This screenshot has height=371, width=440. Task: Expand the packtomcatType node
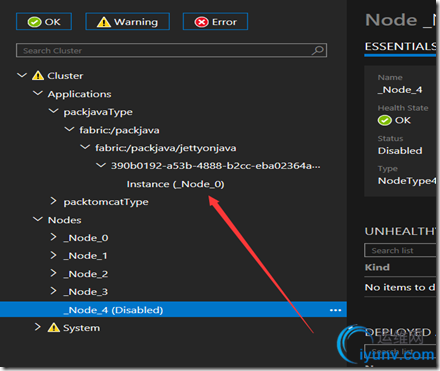[53, 201]
